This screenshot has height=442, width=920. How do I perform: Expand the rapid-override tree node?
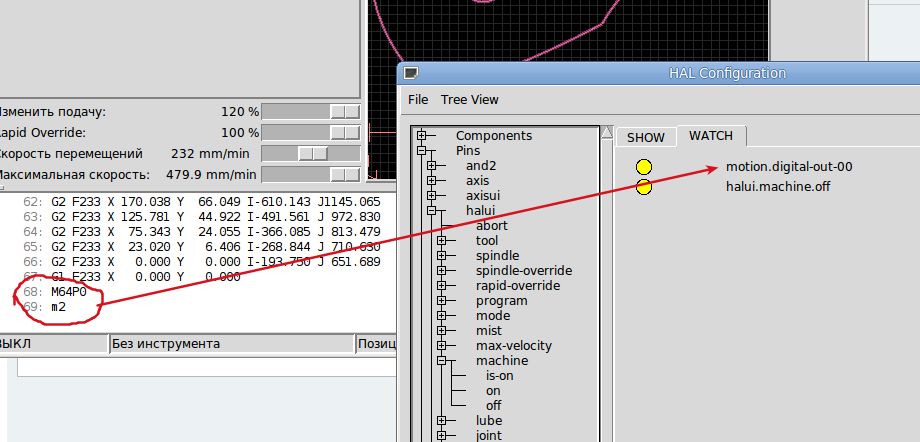[x=441, y=286]
